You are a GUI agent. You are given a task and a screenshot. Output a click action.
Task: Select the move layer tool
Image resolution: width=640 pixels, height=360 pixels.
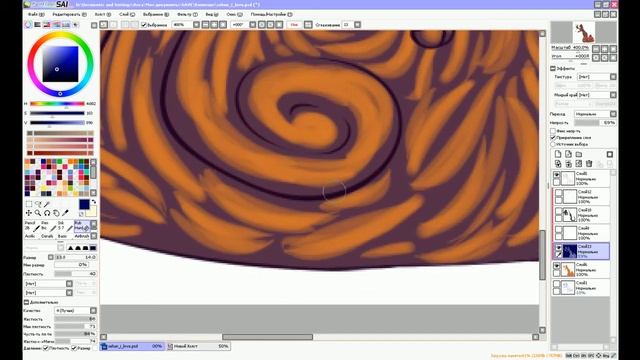coord(29,213)
